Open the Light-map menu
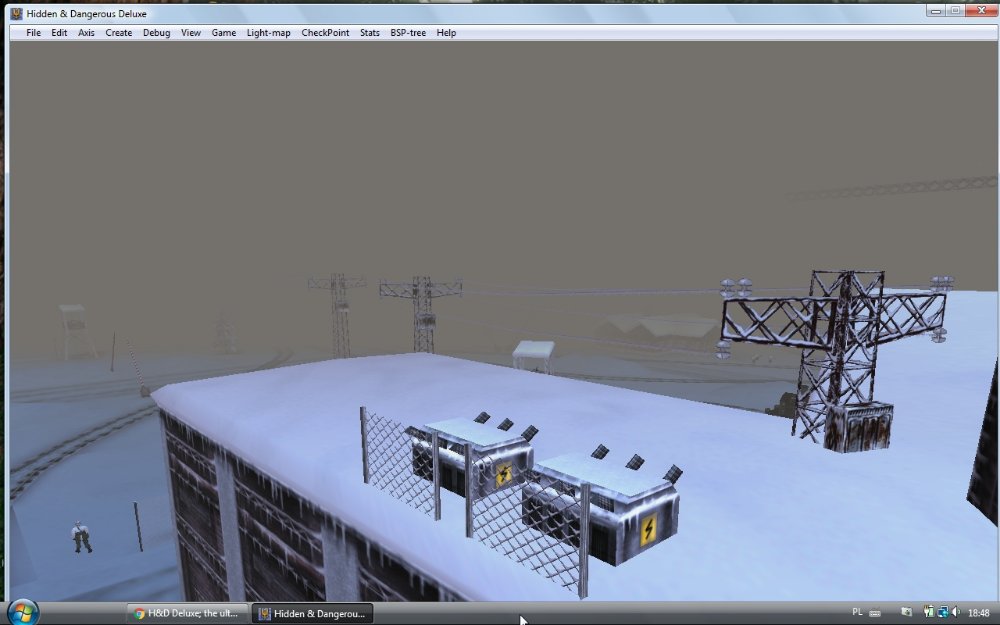This screenshot has height=625, width=1000. pyautogui.click(x=268, y=33)
